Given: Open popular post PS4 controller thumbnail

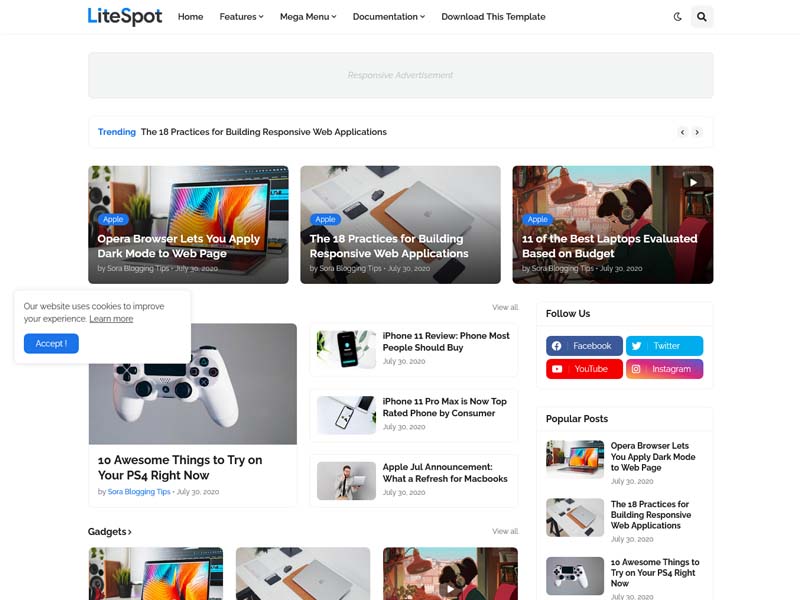Looking at the screenshot, I should point(575,576).
